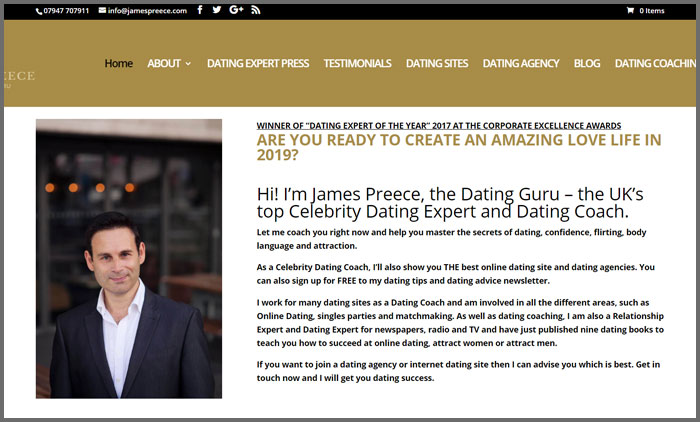Click the James Preece portrait photo
The width and height of the screenshot is (700, 422).
(129, 258)
